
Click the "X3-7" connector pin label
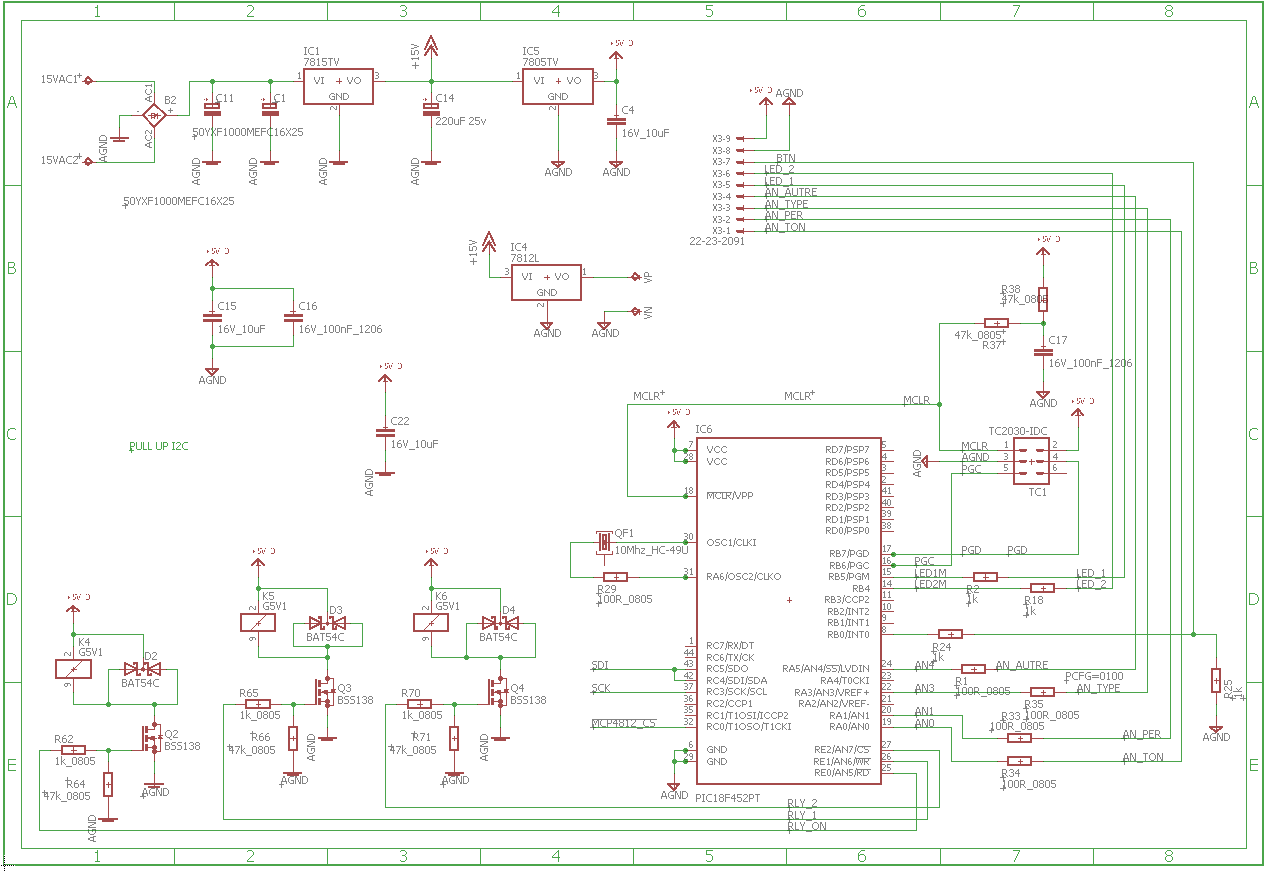(721, 161)
